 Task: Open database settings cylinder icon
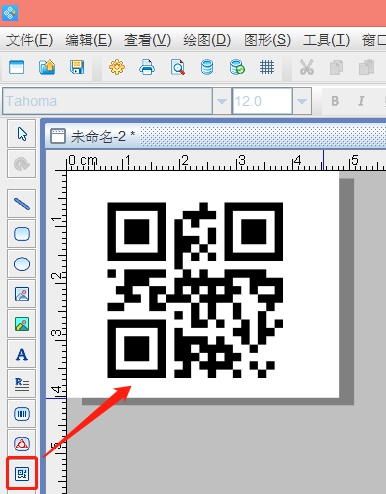coord(207,67)
